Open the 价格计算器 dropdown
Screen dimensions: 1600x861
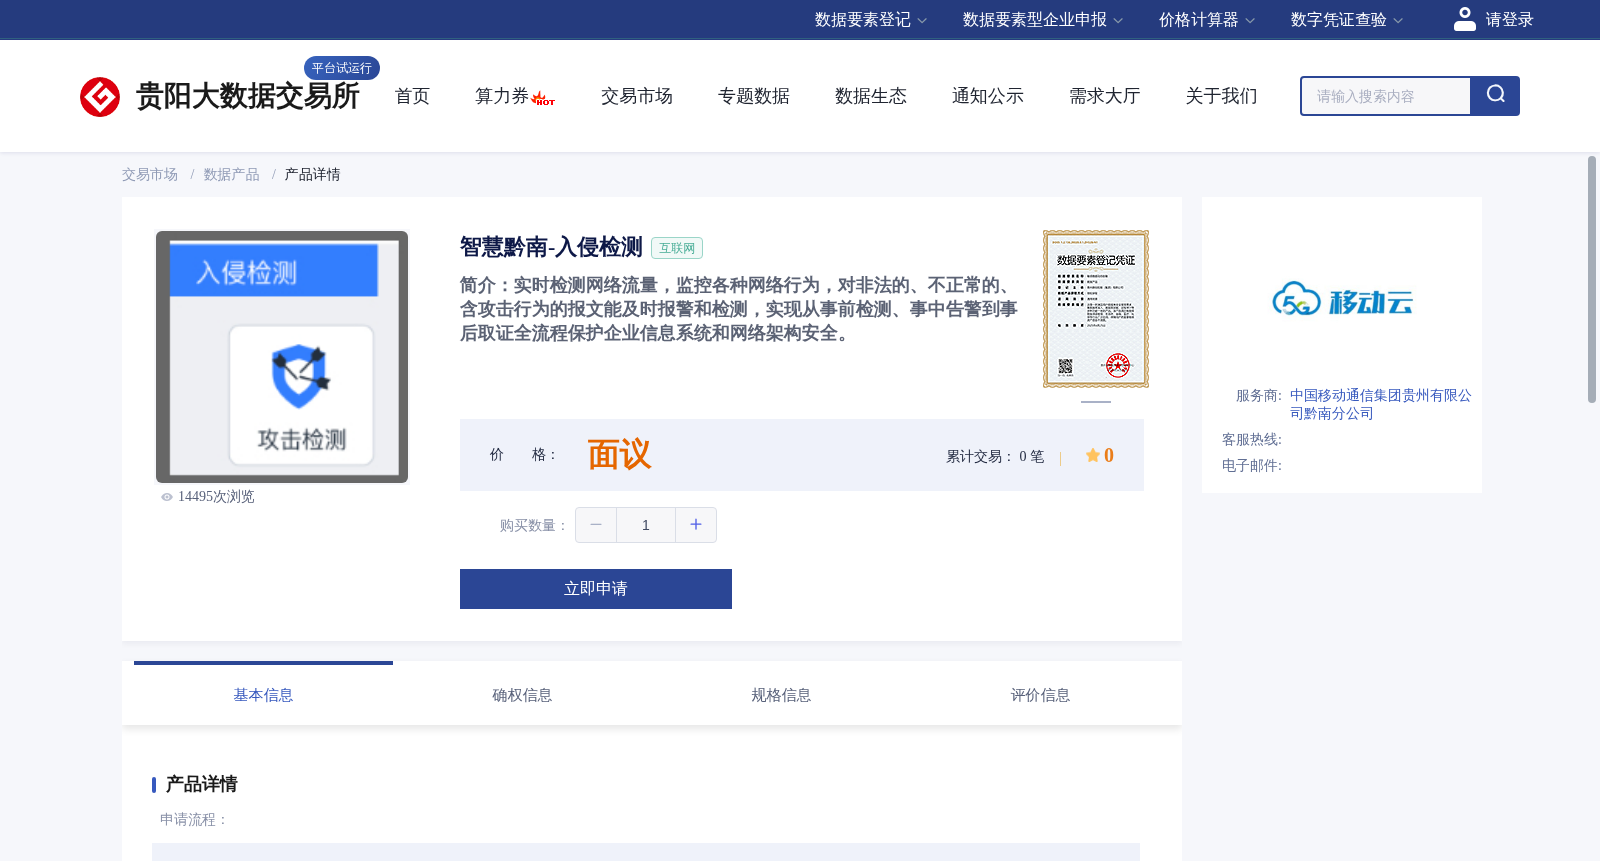point(1207,20)
